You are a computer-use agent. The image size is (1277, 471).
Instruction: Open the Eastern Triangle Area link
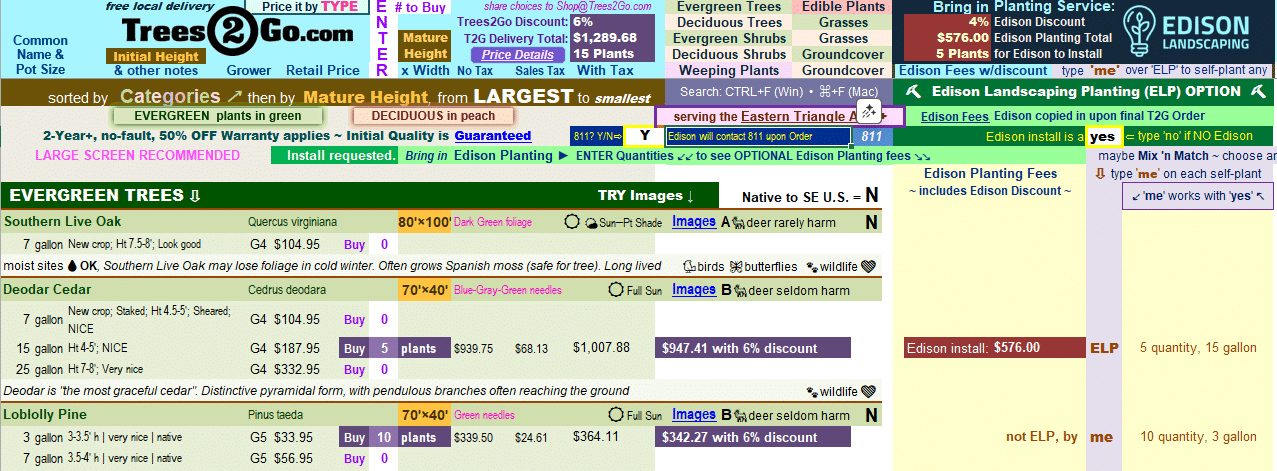click(x=808, y=116)
